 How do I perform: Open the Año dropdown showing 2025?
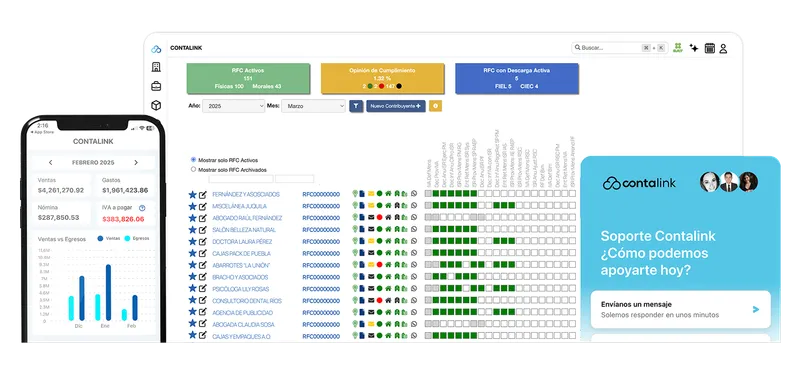point(234,106)
